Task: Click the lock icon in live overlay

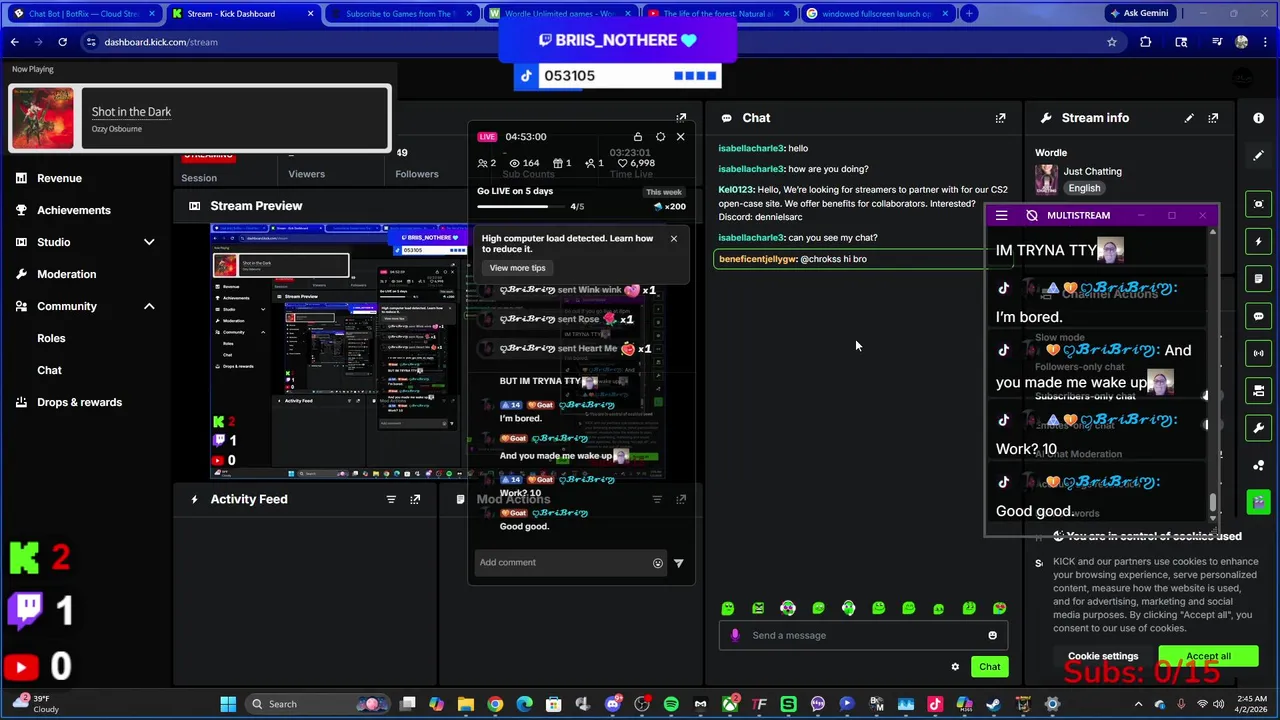Action: tap(638, 137)
